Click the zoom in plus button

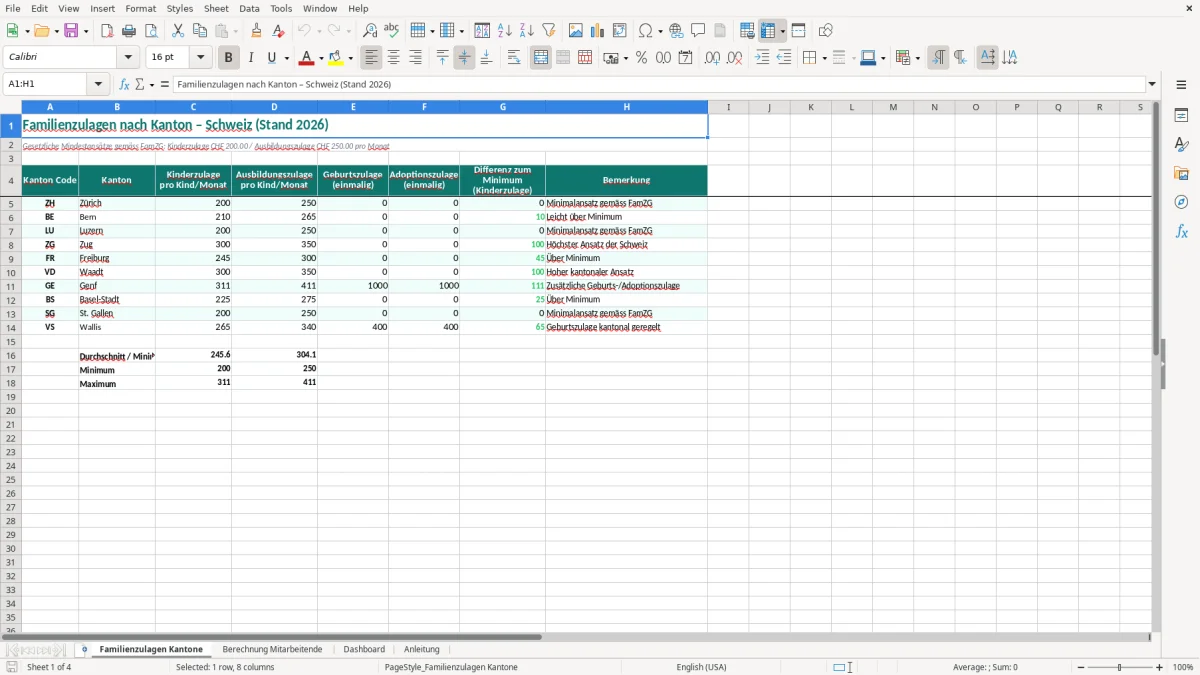click(1160, 667)
